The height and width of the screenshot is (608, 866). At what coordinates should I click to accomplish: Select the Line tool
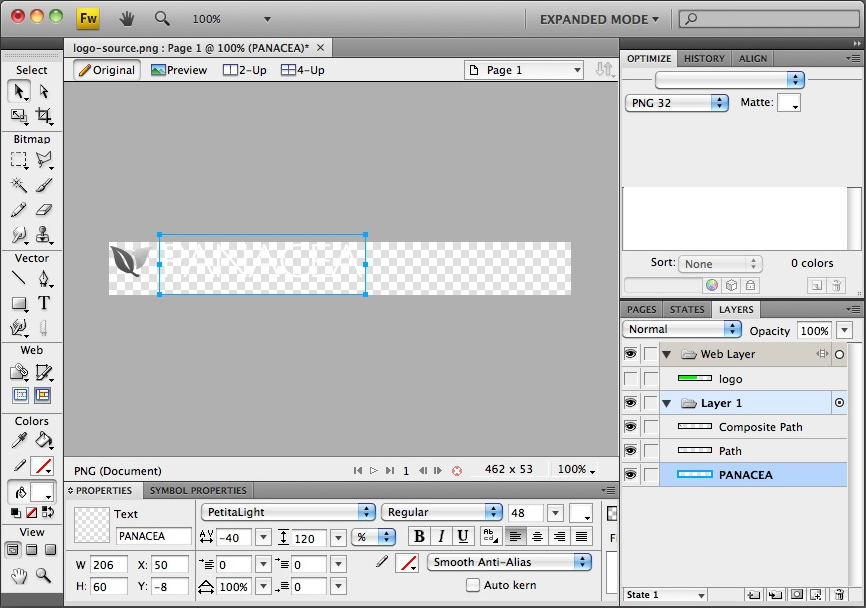coord(19,278)
